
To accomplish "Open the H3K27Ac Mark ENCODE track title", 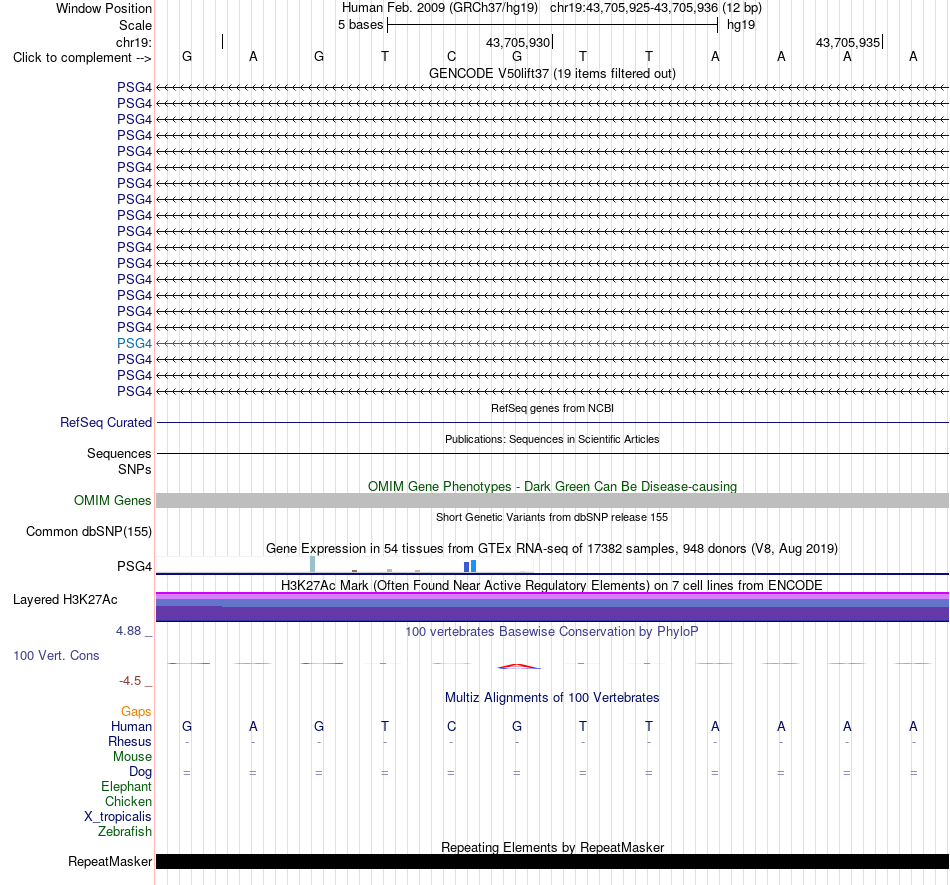I will (x=552, y=585).
